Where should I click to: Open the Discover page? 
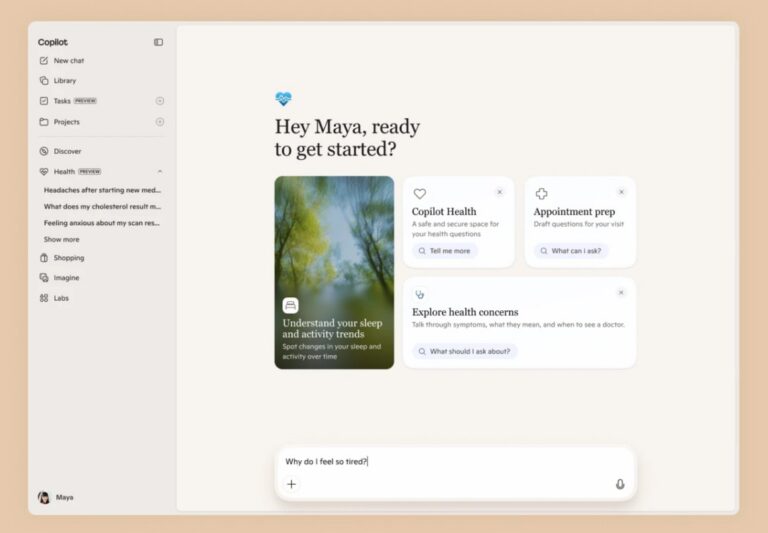coord(67,151)
